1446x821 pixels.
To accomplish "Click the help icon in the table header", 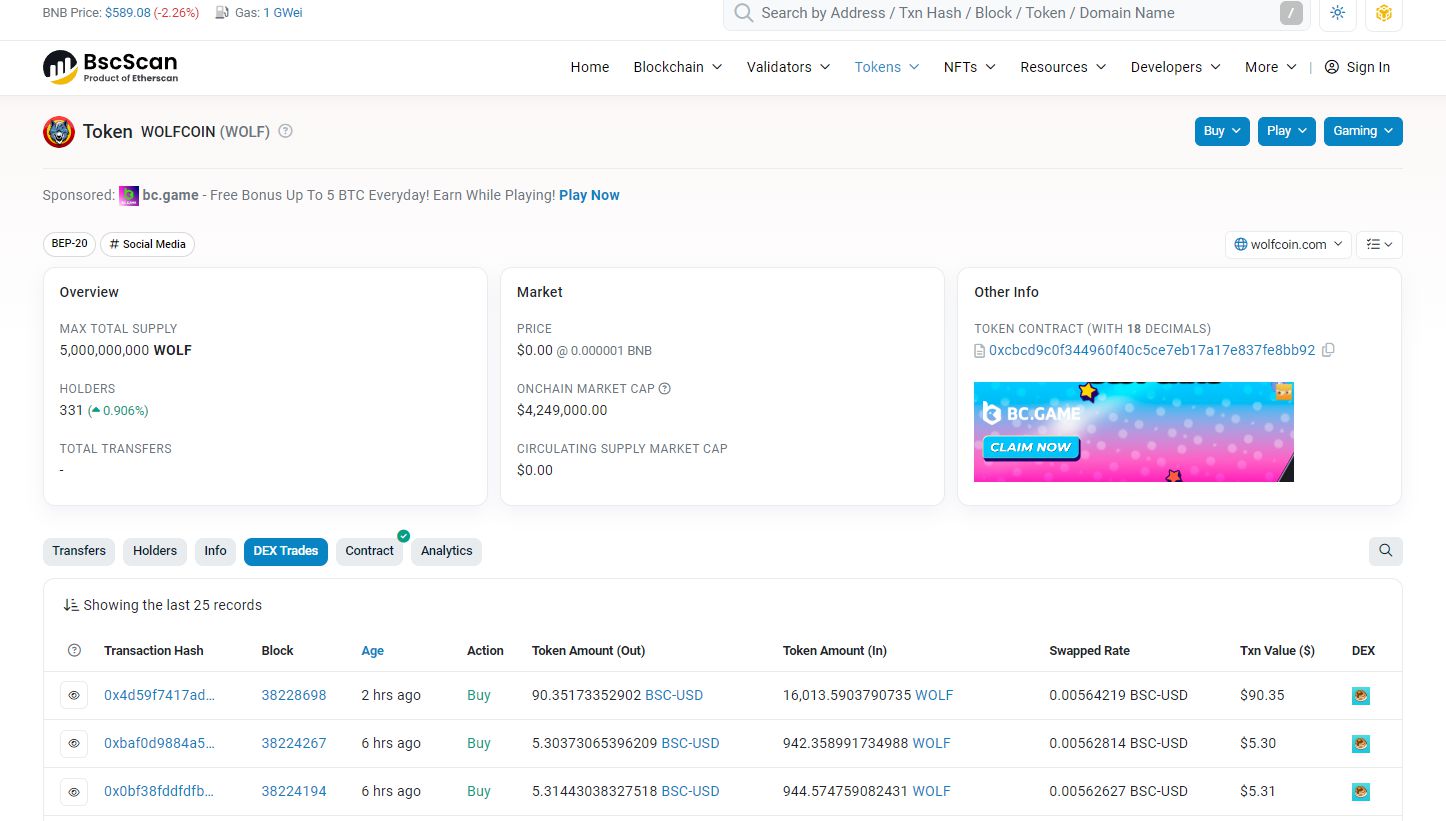I will (74, 650).
